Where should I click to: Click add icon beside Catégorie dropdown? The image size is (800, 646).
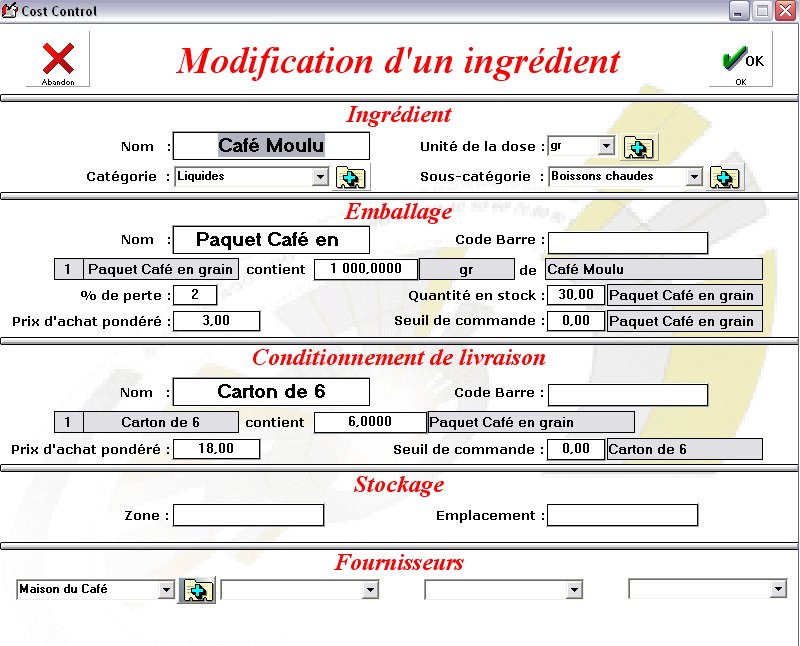coord(351,177)
